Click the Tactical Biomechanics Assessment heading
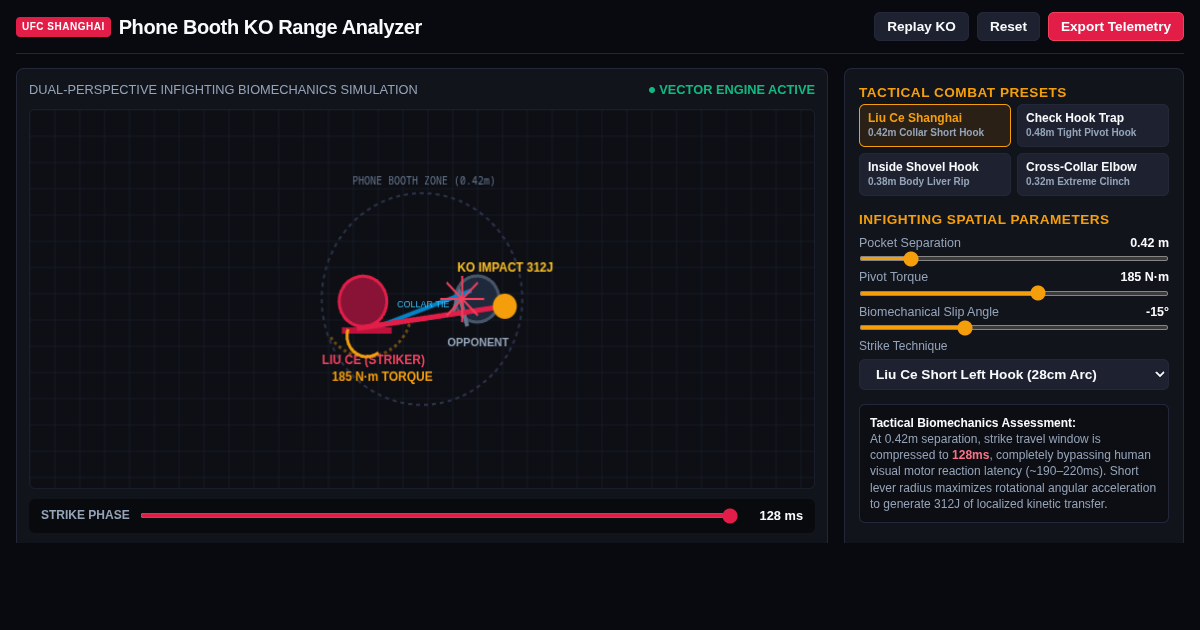This screenshot has height=630, width=1200. tap(973, 423)
